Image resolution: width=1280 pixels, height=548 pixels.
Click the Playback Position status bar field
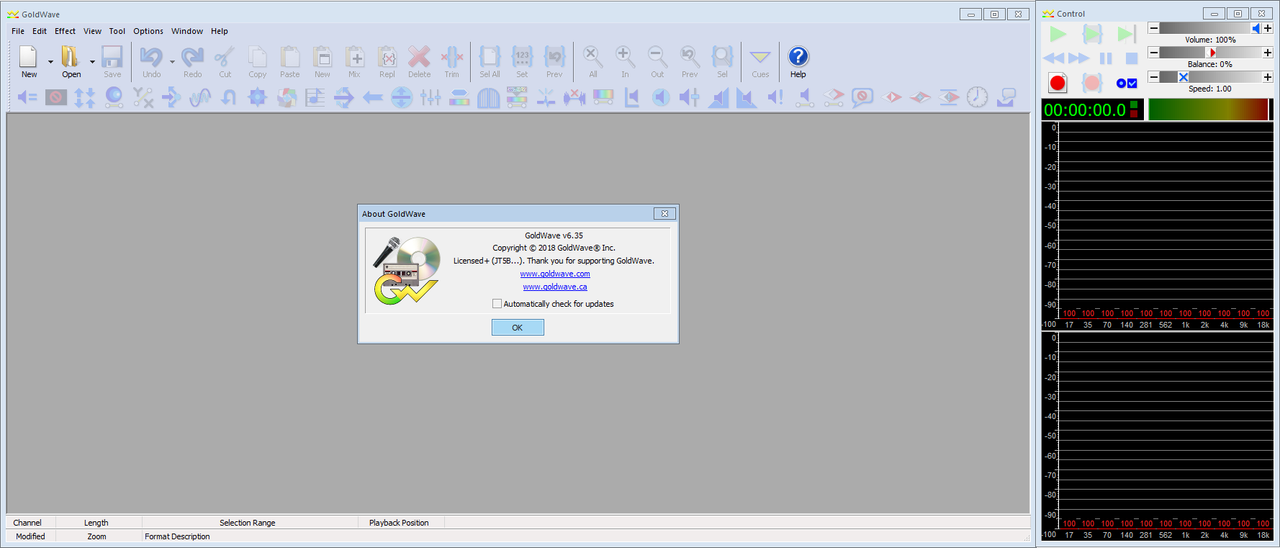(x=399, y=522)
